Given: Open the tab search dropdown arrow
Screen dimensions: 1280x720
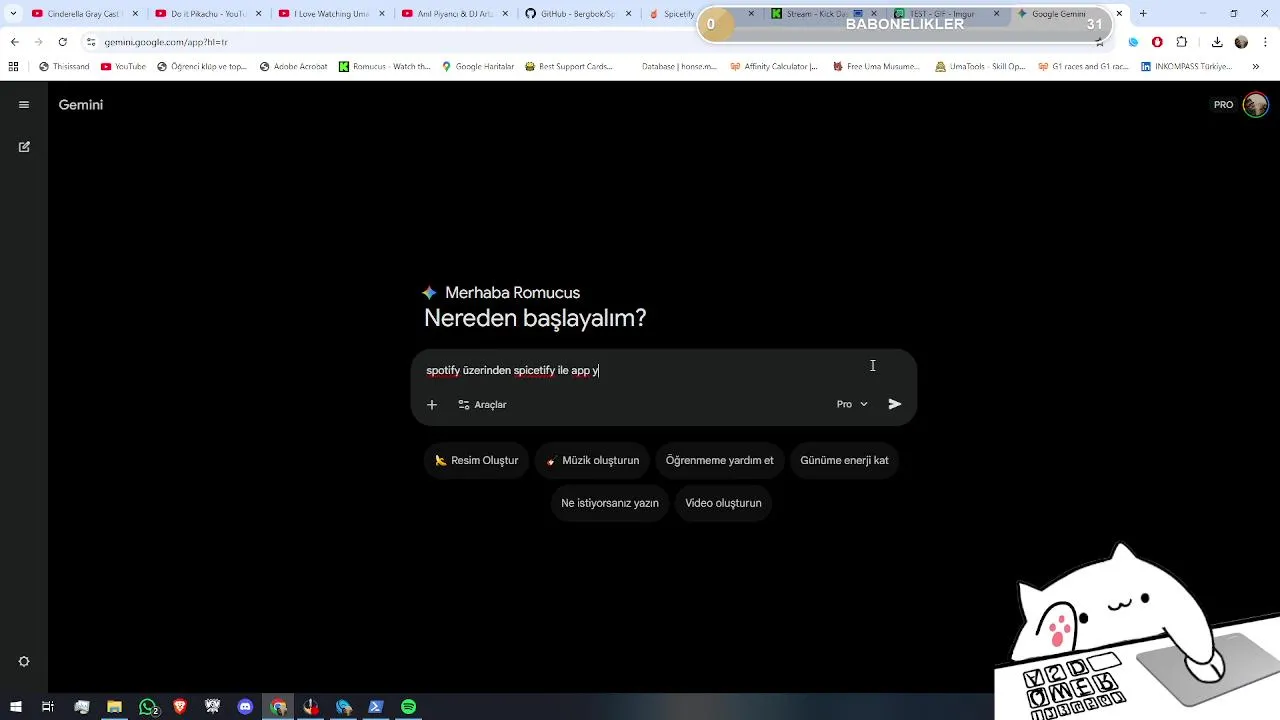Looking at the screenshot, I should click(x=13, y=14).
